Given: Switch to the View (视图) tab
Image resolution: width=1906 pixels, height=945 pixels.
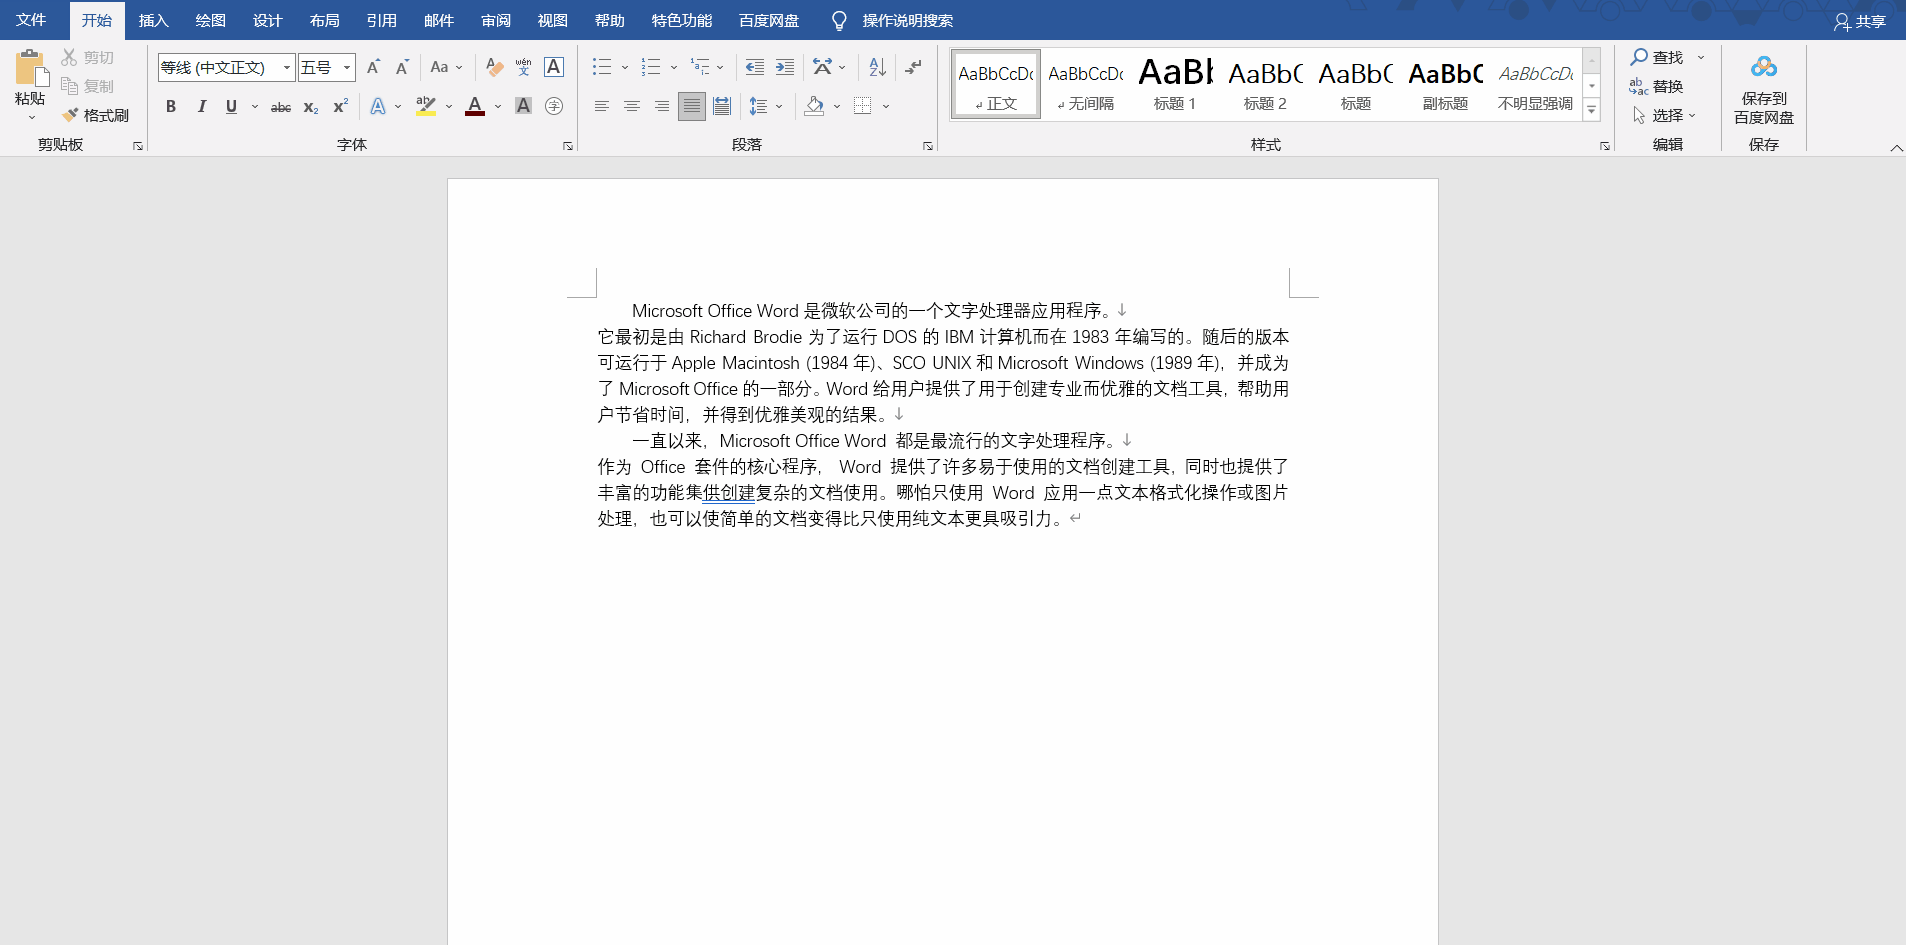Looking at the screenshot, I should 552,20.
